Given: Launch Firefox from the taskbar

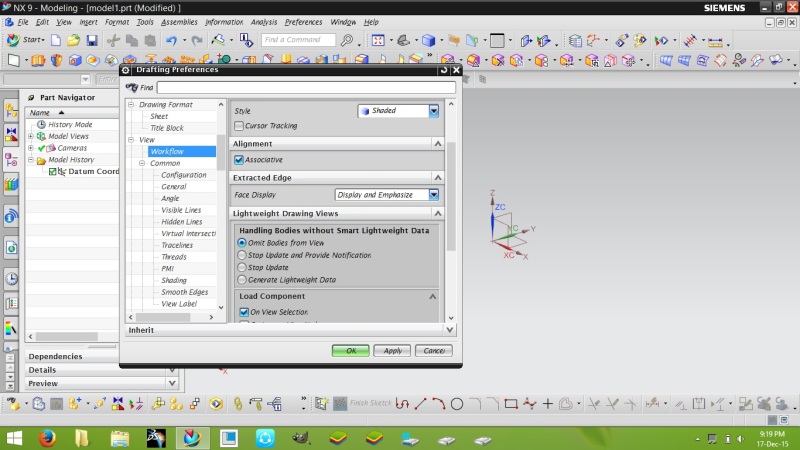Looking at the screenshot, I should point(47,438).
